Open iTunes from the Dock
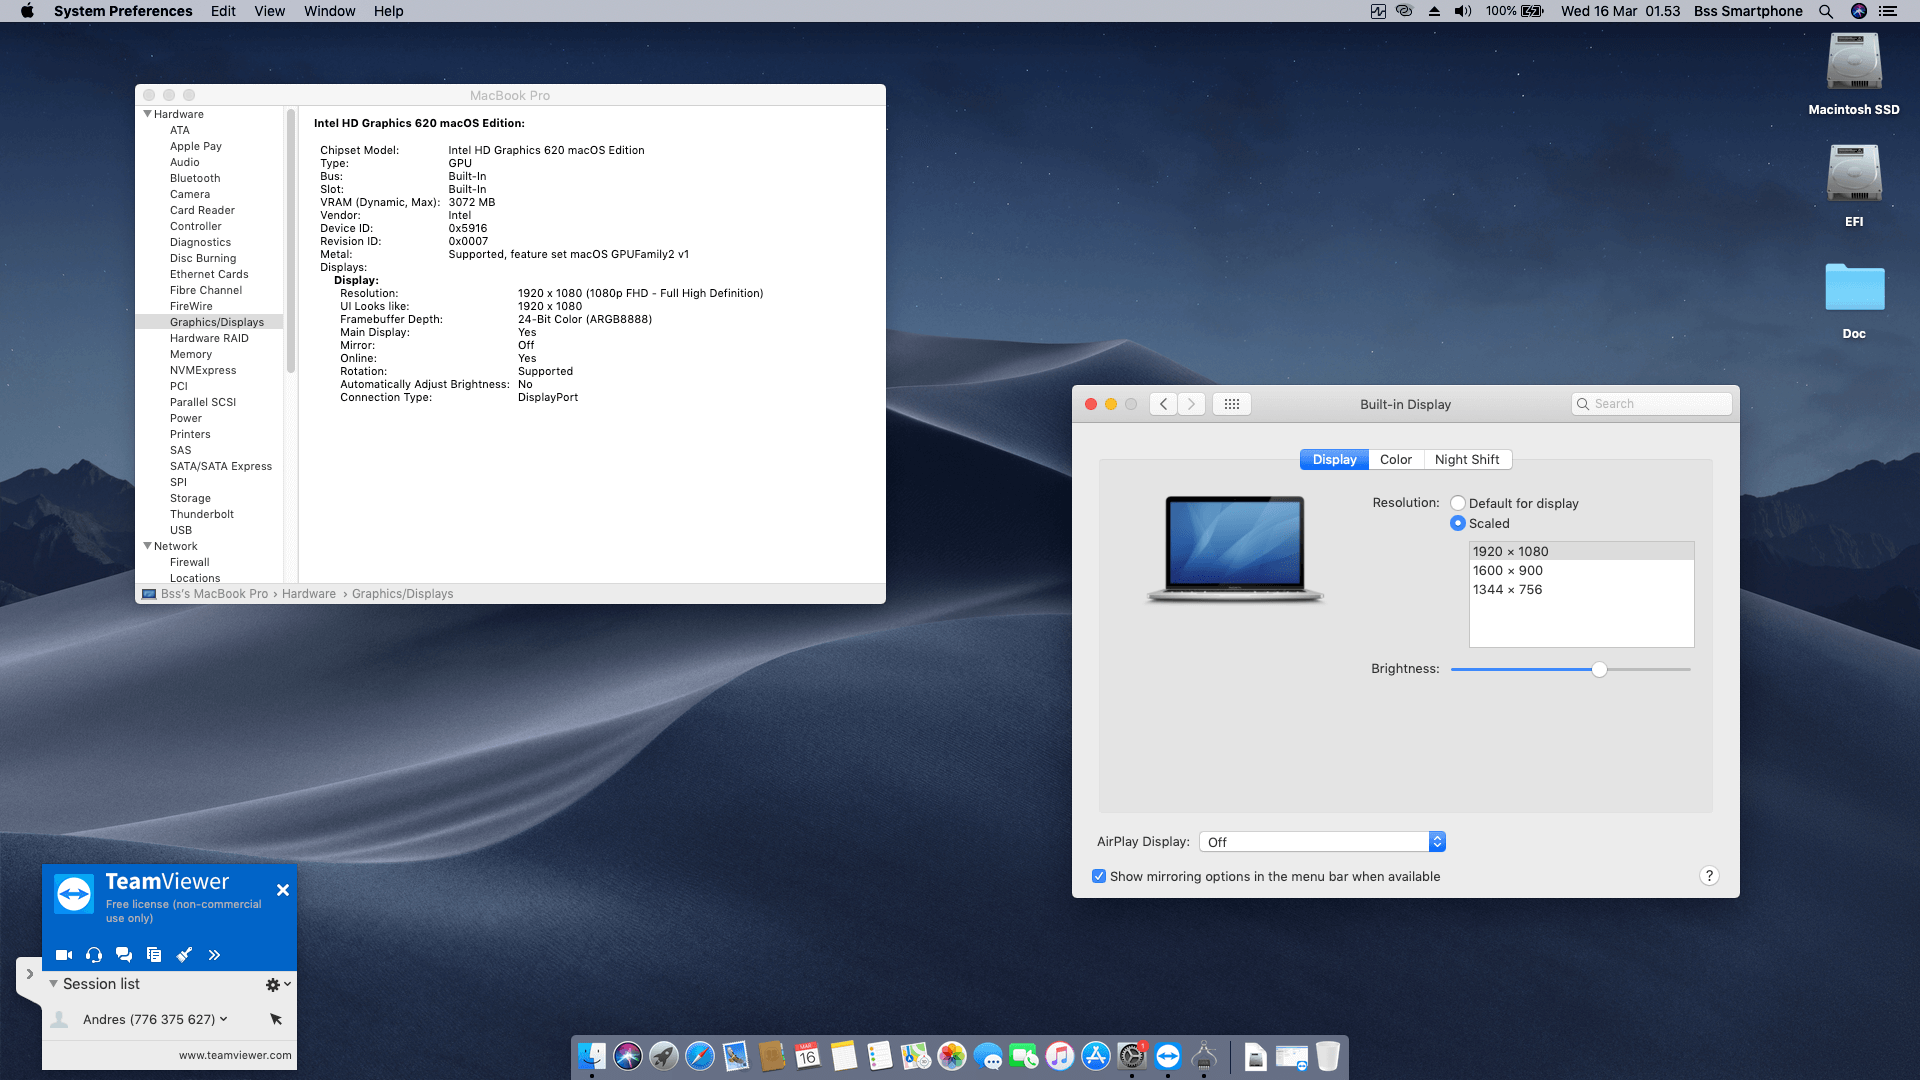 pyautogui.click(x=1060, y=1056)
